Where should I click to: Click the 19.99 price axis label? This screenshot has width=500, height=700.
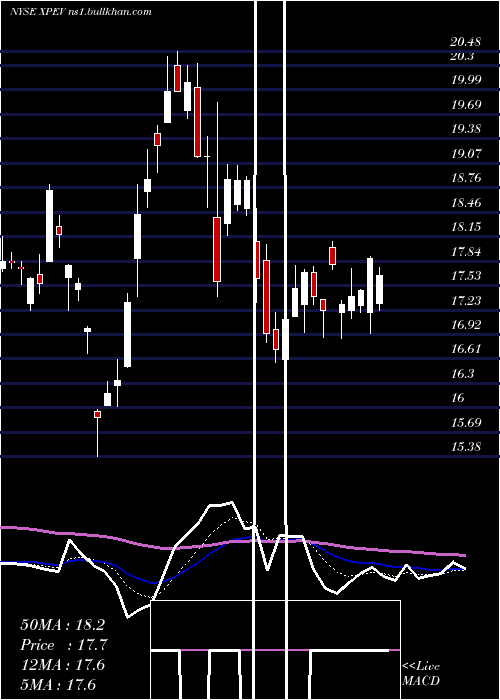(x=466, y=80)
